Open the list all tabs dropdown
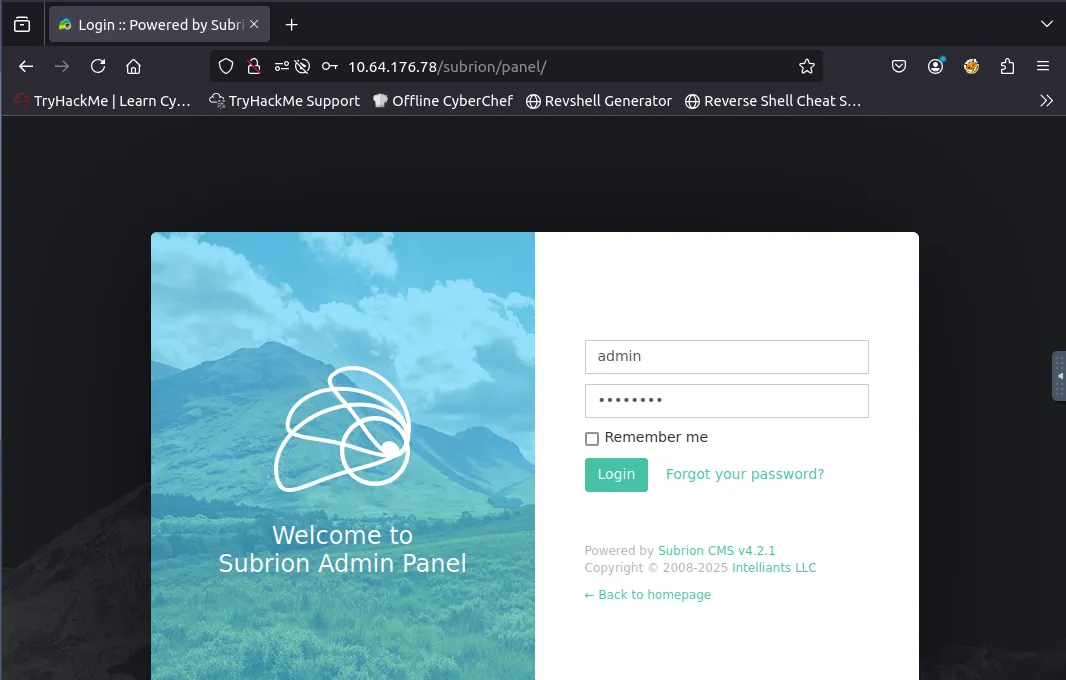Viewport: 1066px width, 680px height. tap(1046, 24)
